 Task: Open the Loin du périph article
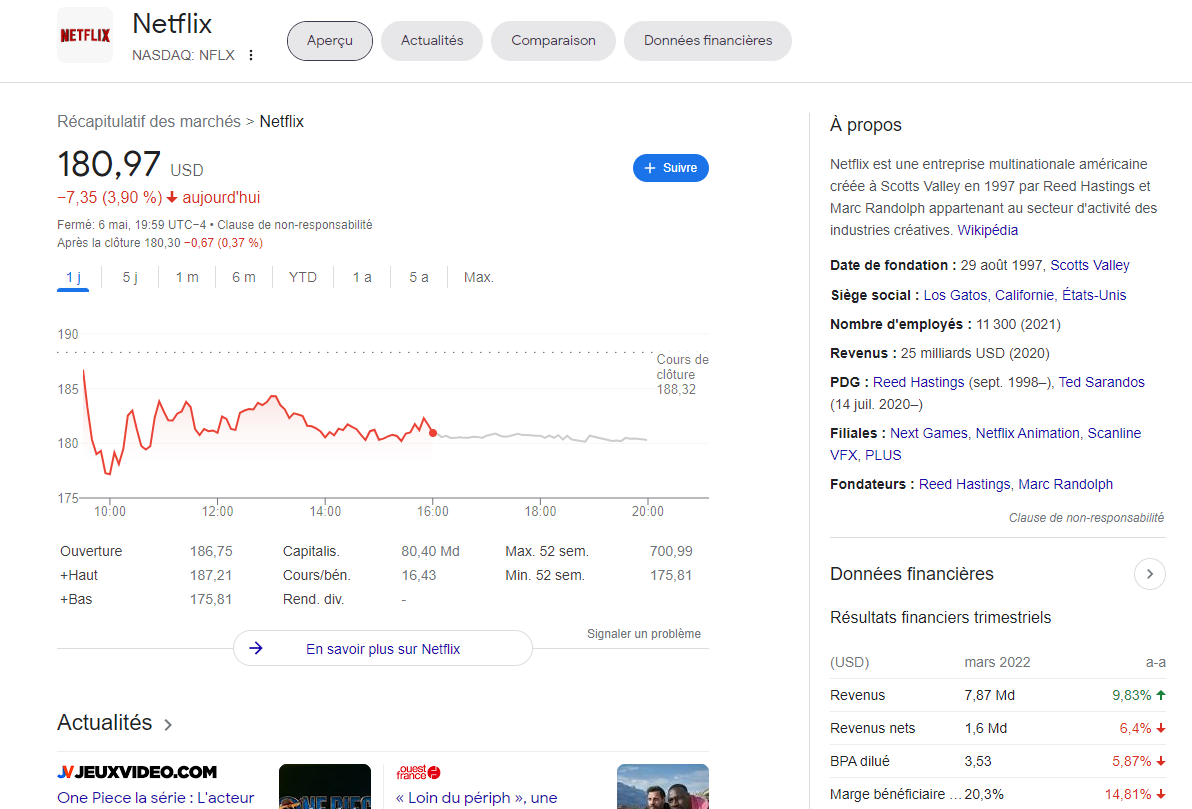coord(477,798)
